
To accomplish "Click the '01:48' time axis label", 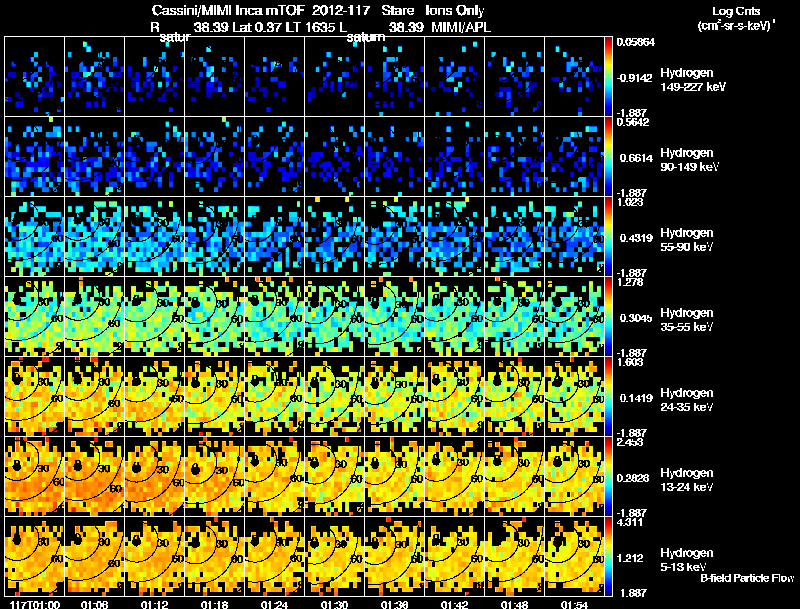I will (x=514, y=605).
